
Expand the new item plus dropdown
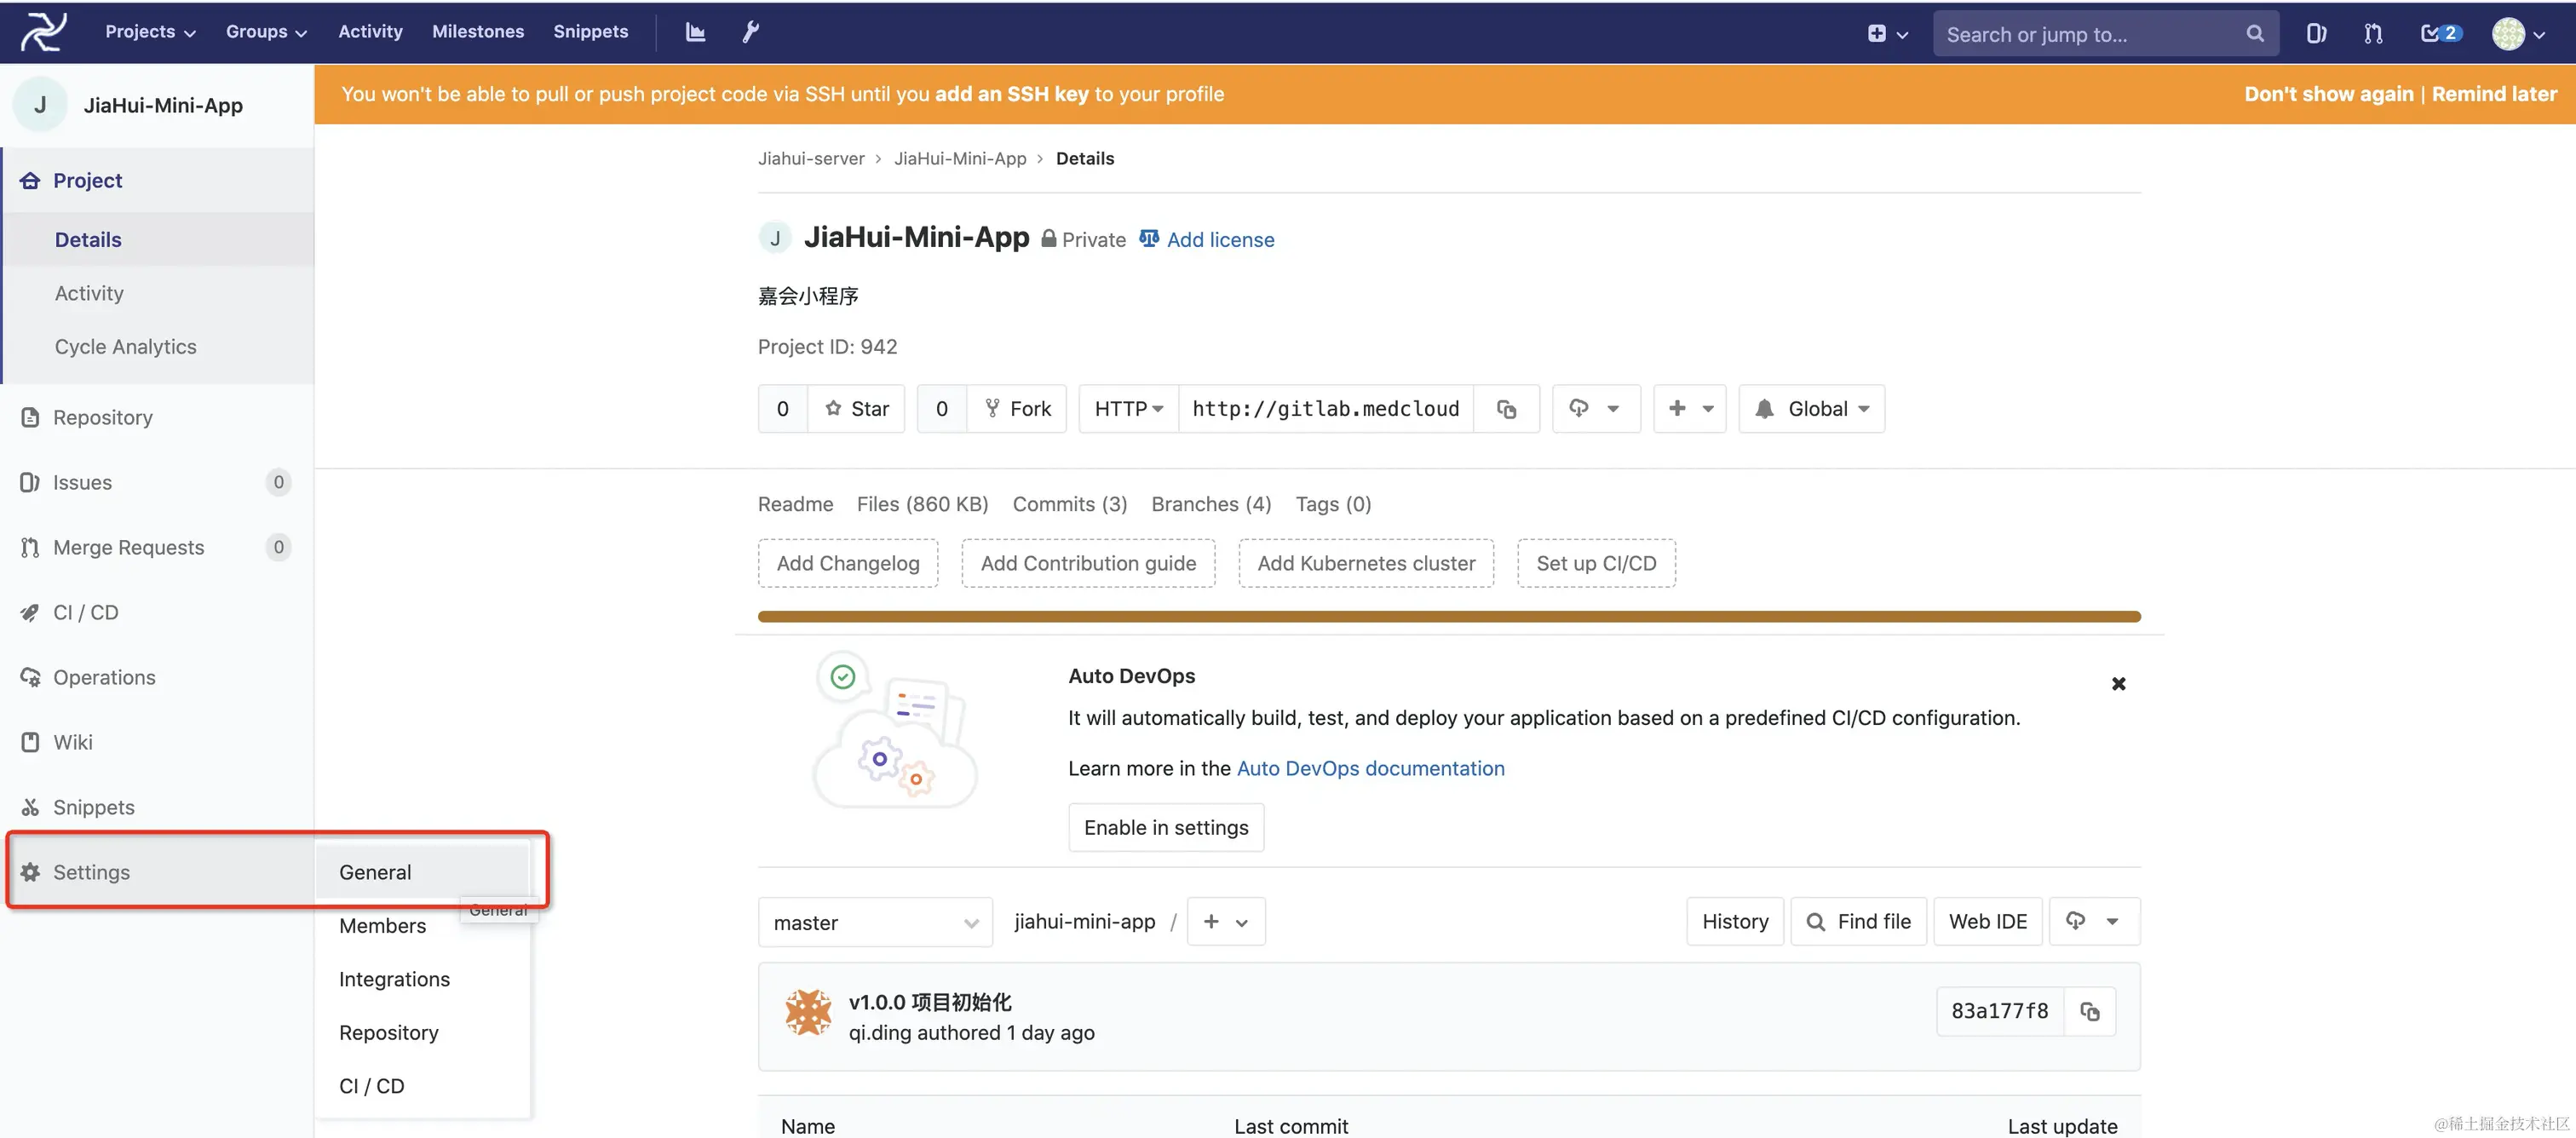pyautogui.click(x=1888, y=33)
